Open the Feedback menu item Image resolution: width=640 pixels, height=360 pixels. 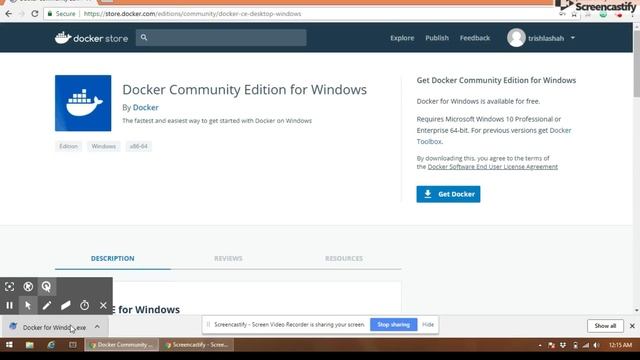(475, 38)
